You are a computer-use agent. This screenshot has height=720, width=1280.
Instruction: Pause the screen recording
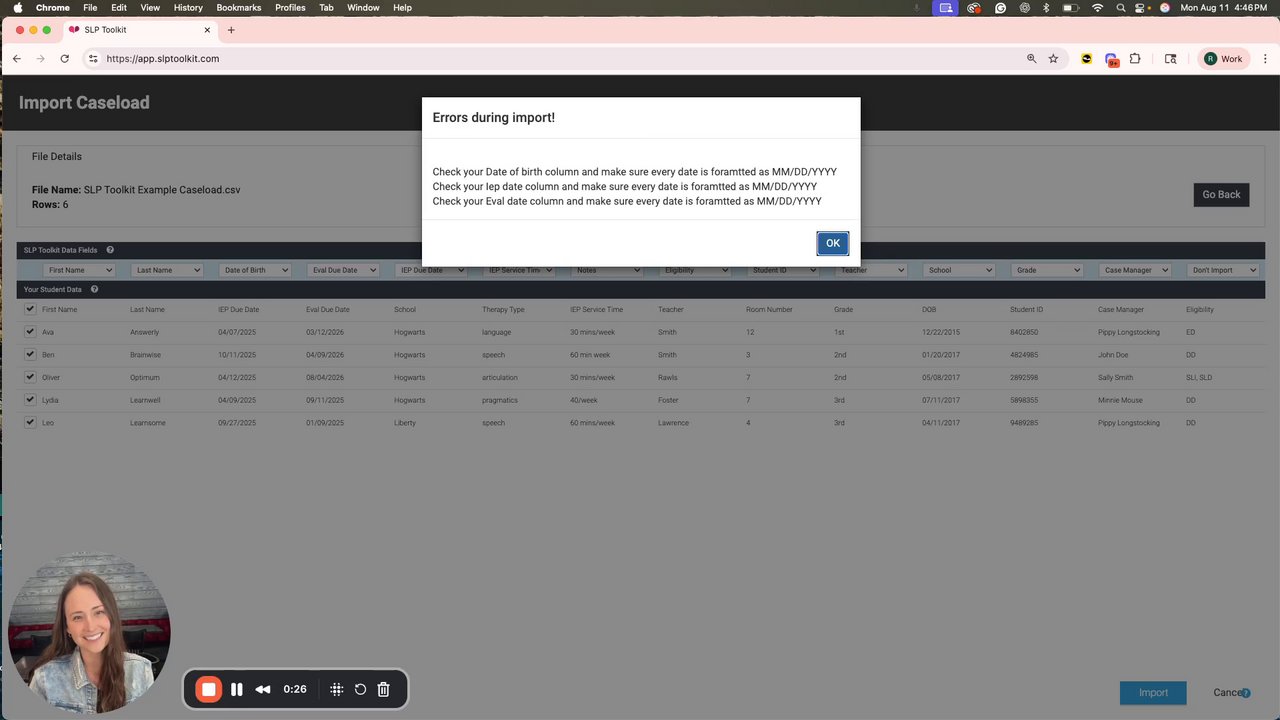(x=237, y=689)
